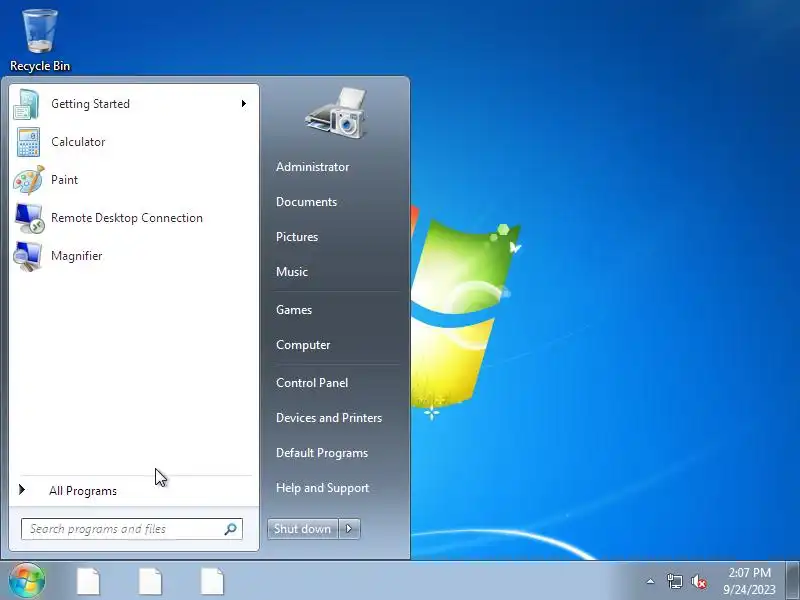Show hidden tray icons arrow
This screenshot has height=600, width=800.
coord(651,581)
